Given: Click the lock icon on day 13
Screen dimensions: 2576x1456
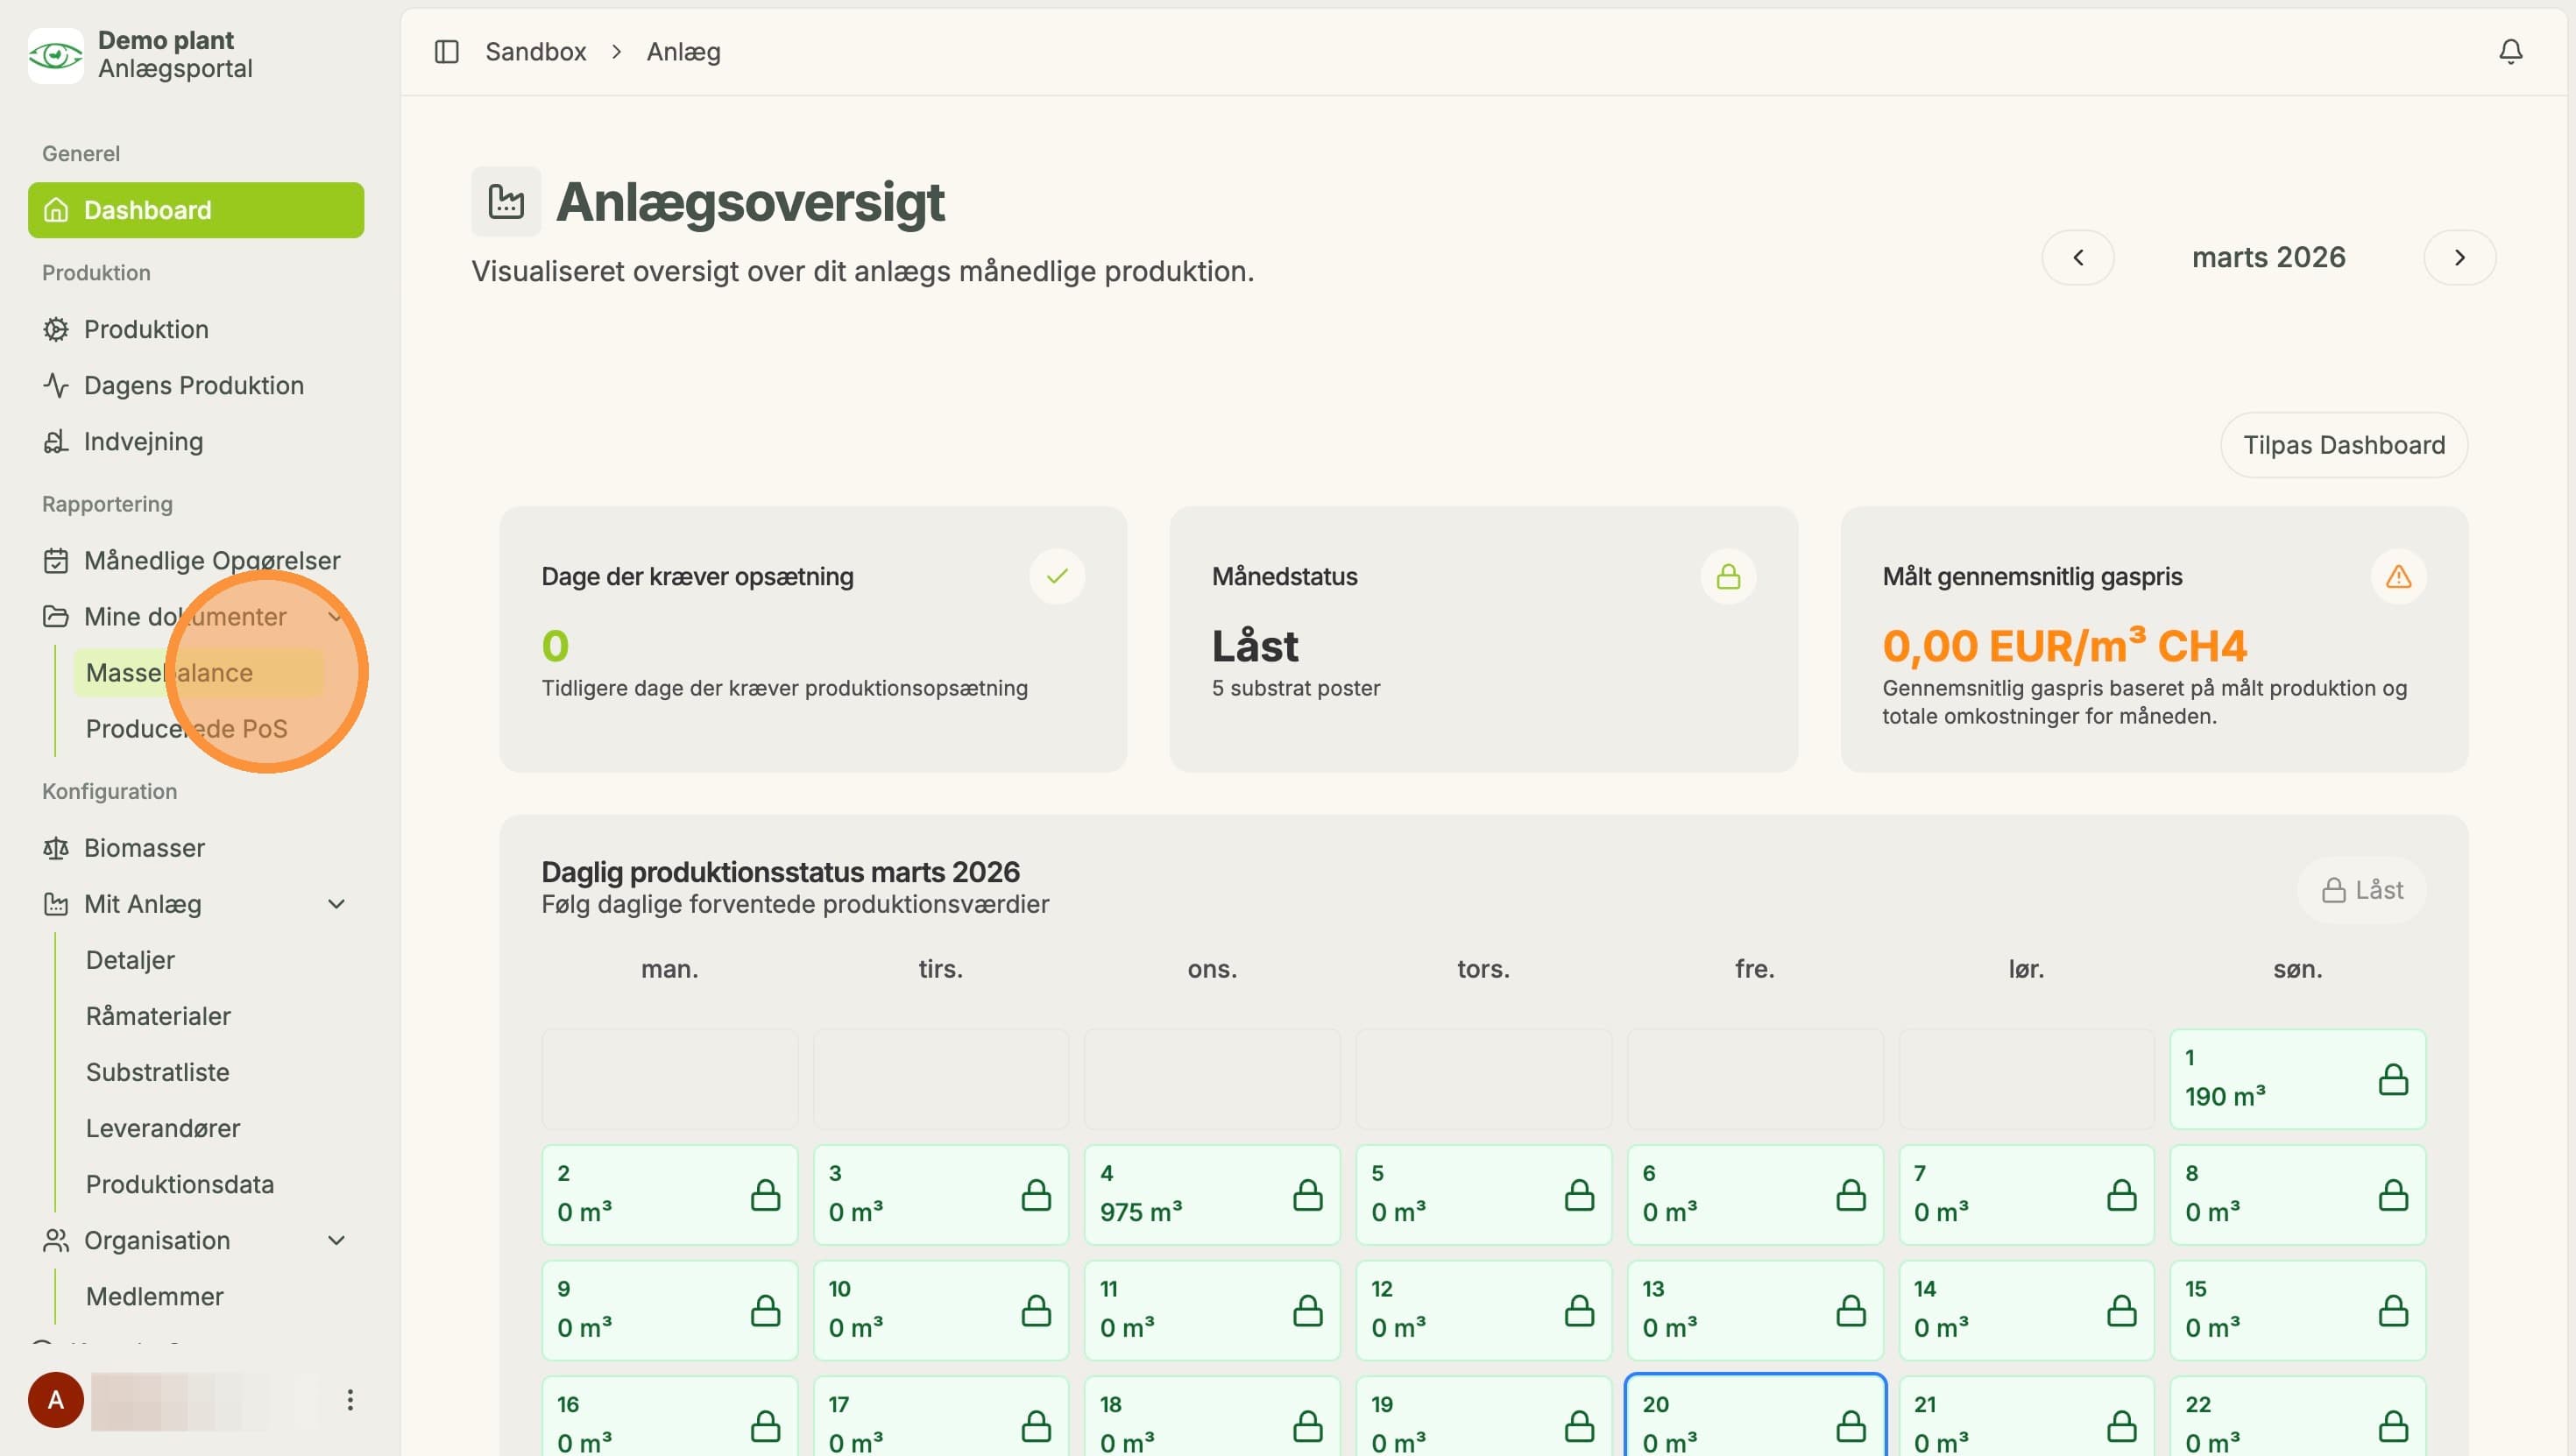Looking at the screenshot, I should pyautogui.click(x=1850, y=1310).
